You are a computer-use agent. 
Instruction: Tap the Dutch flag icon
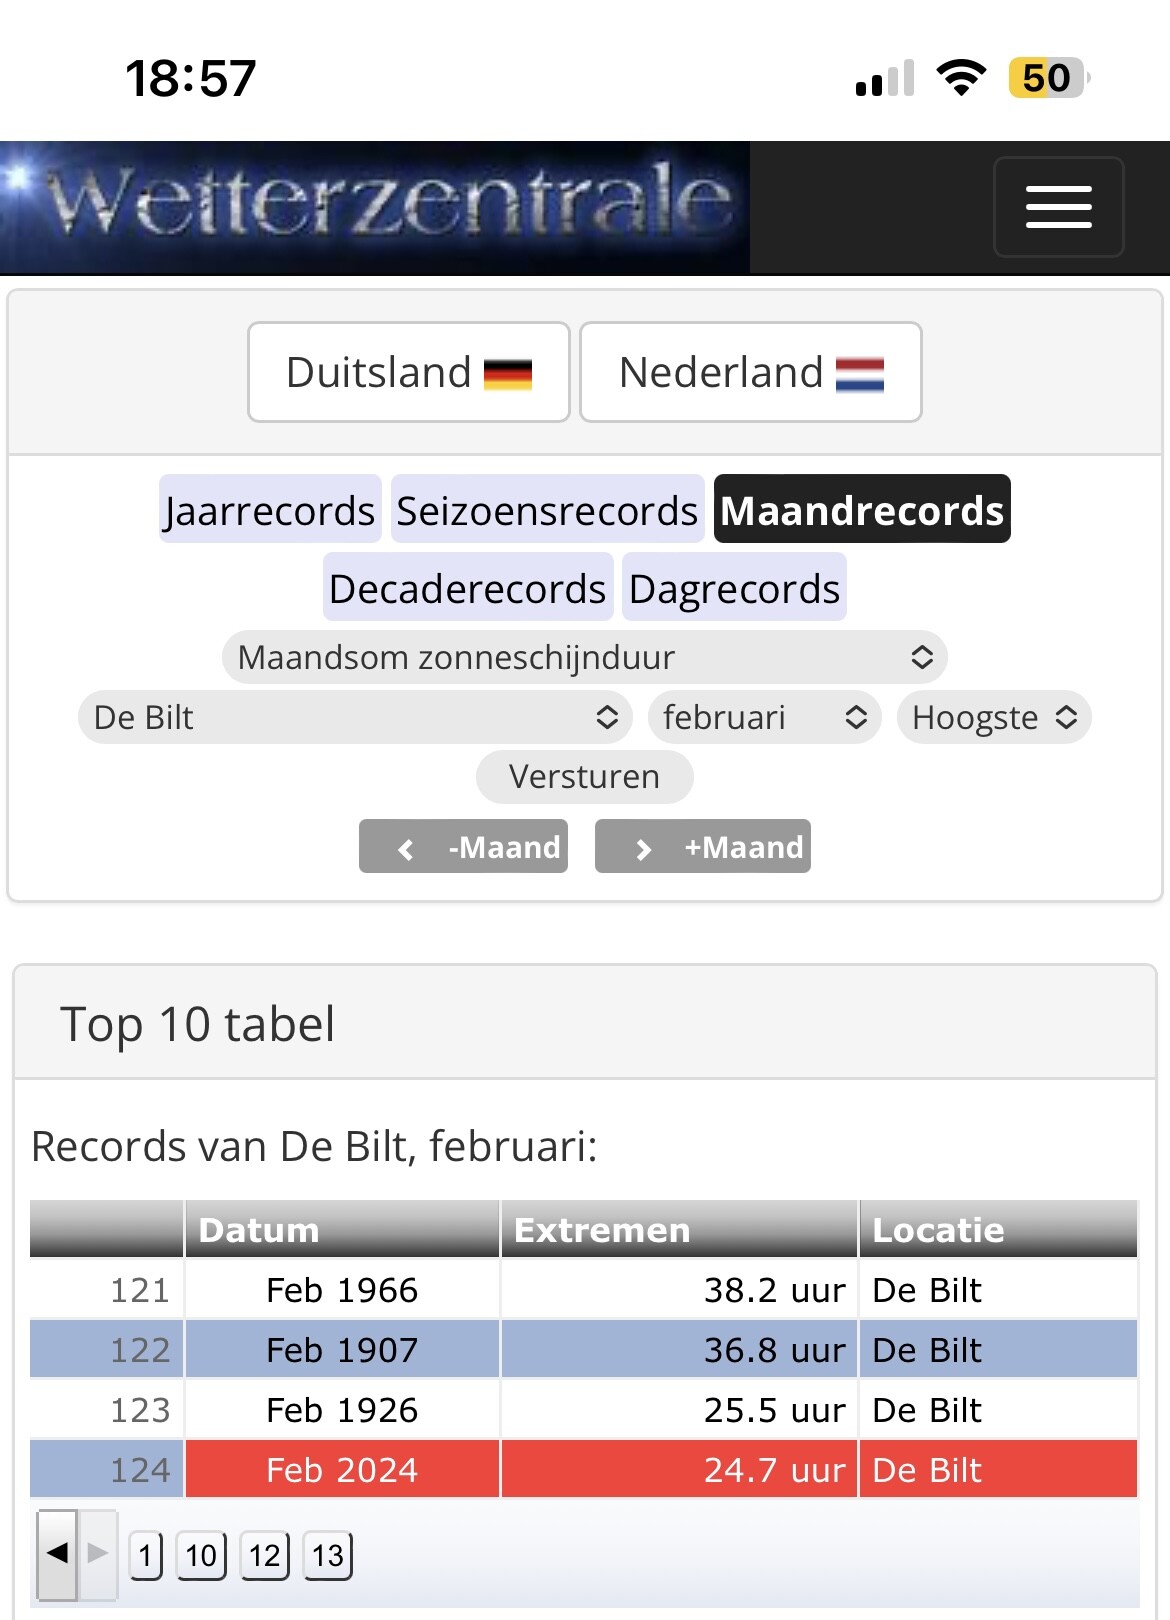coord(860,374)
